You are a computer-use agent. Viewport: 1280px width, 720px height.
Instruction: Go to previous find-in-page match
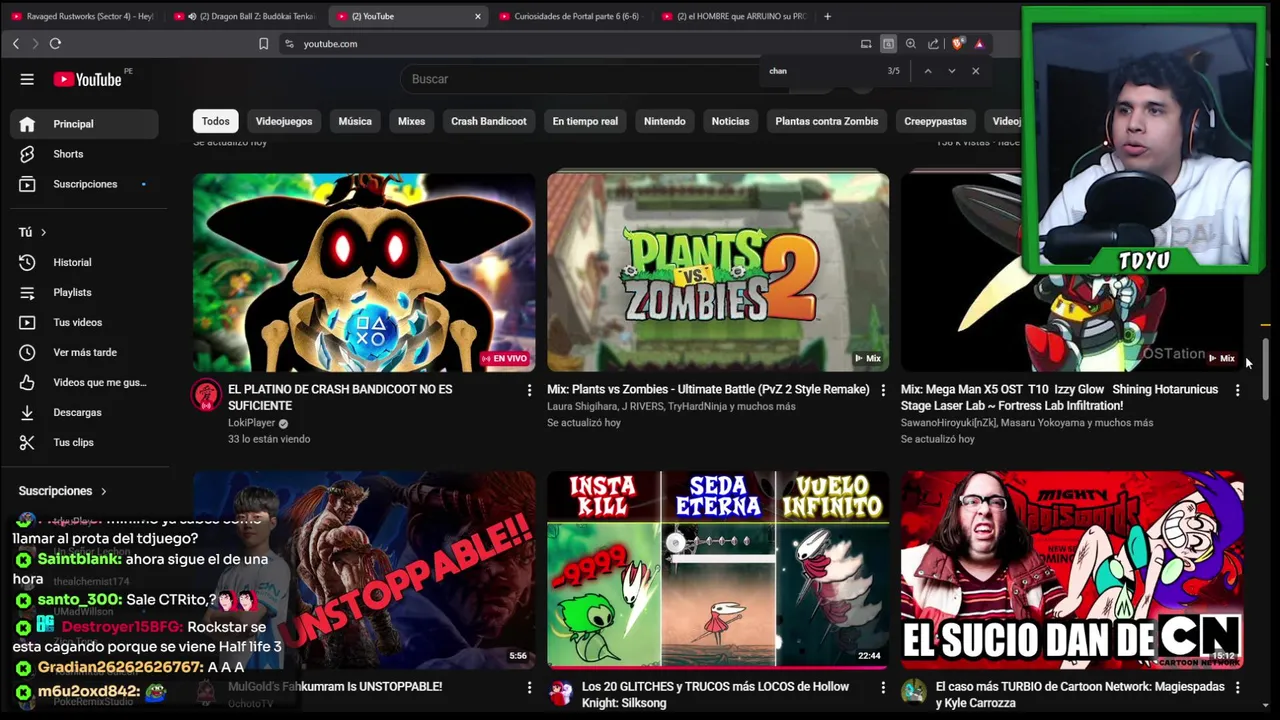click(928, 71)
